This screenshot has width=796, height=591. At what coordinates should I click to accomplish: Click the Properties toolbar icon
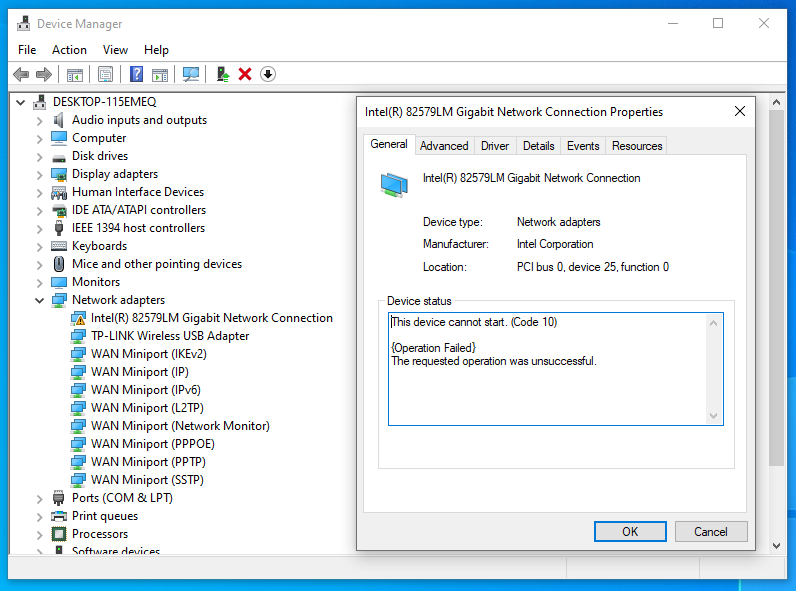[105, 74]
